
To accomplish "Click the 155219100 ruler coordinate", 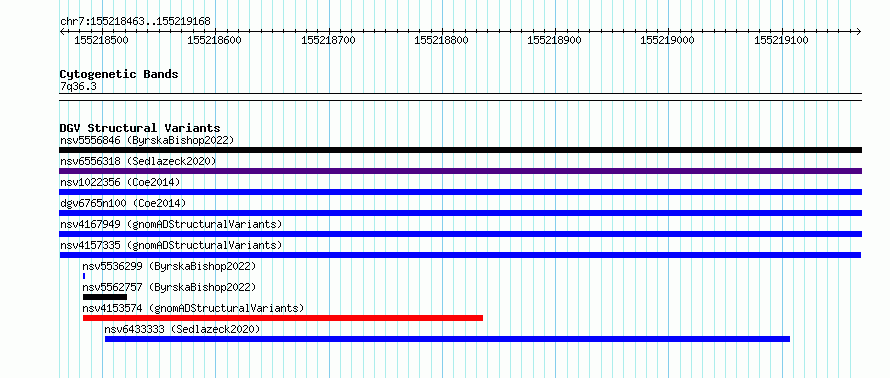I will click(781, 40).
